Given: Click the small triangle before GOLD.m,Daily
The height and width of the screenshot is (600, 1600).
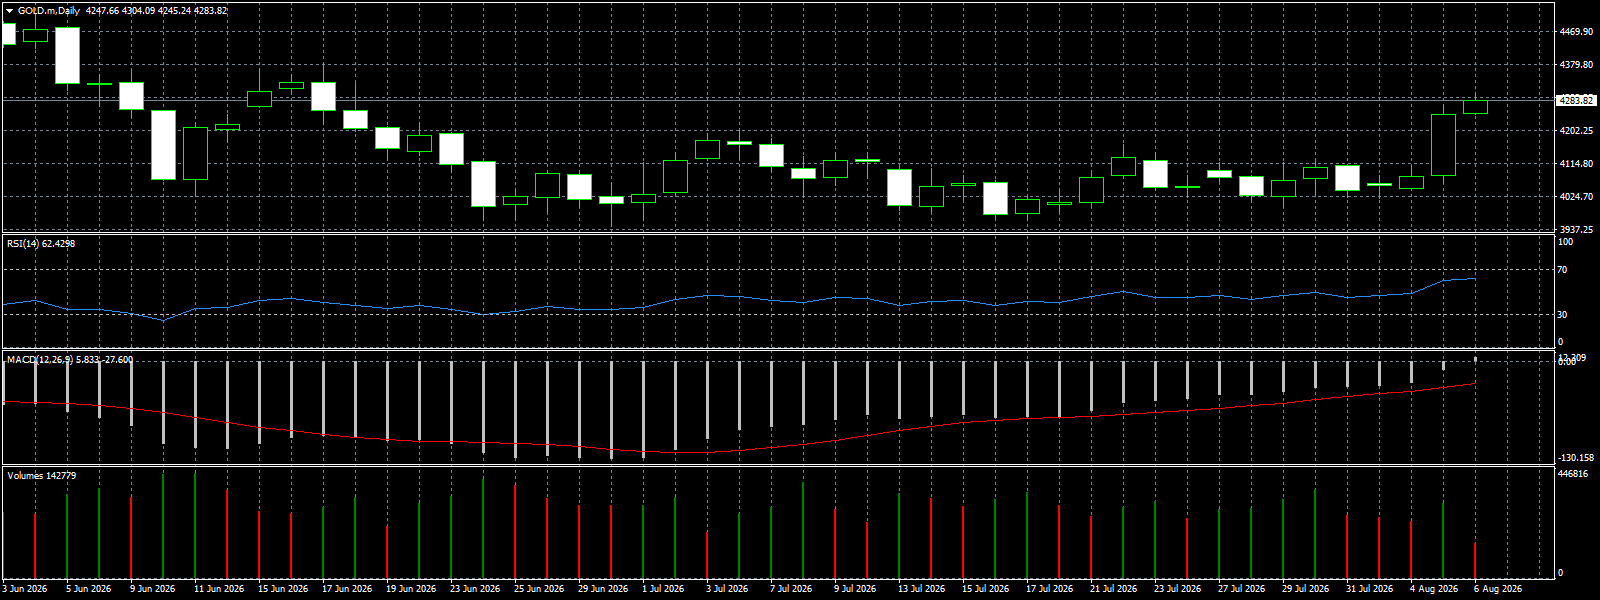Looking at the screenshot, I should pyautogui.click(x=9, y=11).
